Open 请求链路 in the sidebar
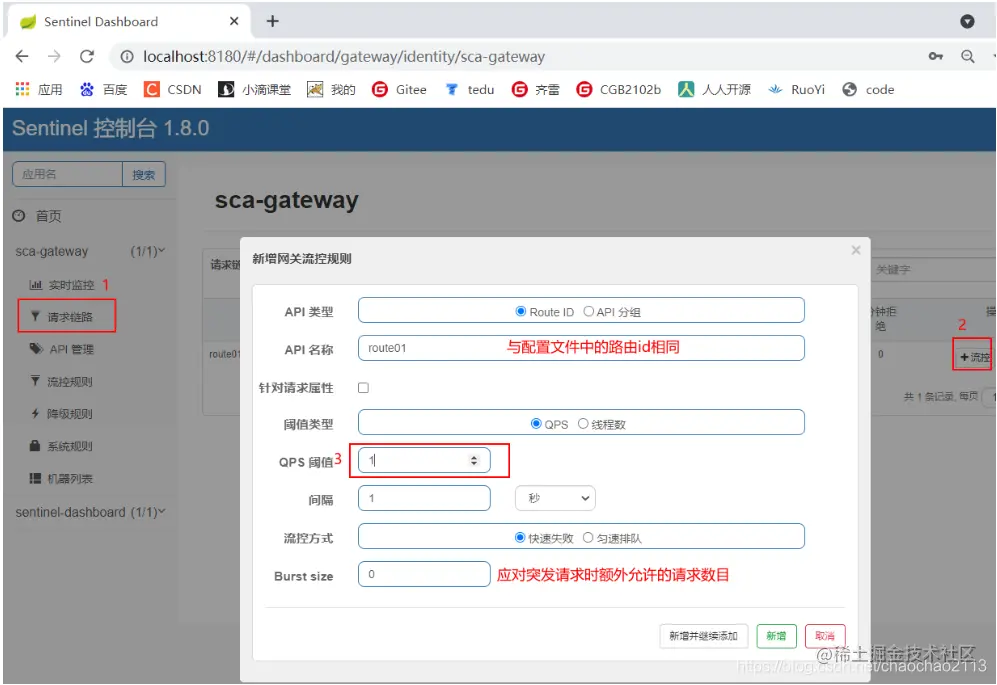This screenshot has height=685, width=997. pos(62,317)
